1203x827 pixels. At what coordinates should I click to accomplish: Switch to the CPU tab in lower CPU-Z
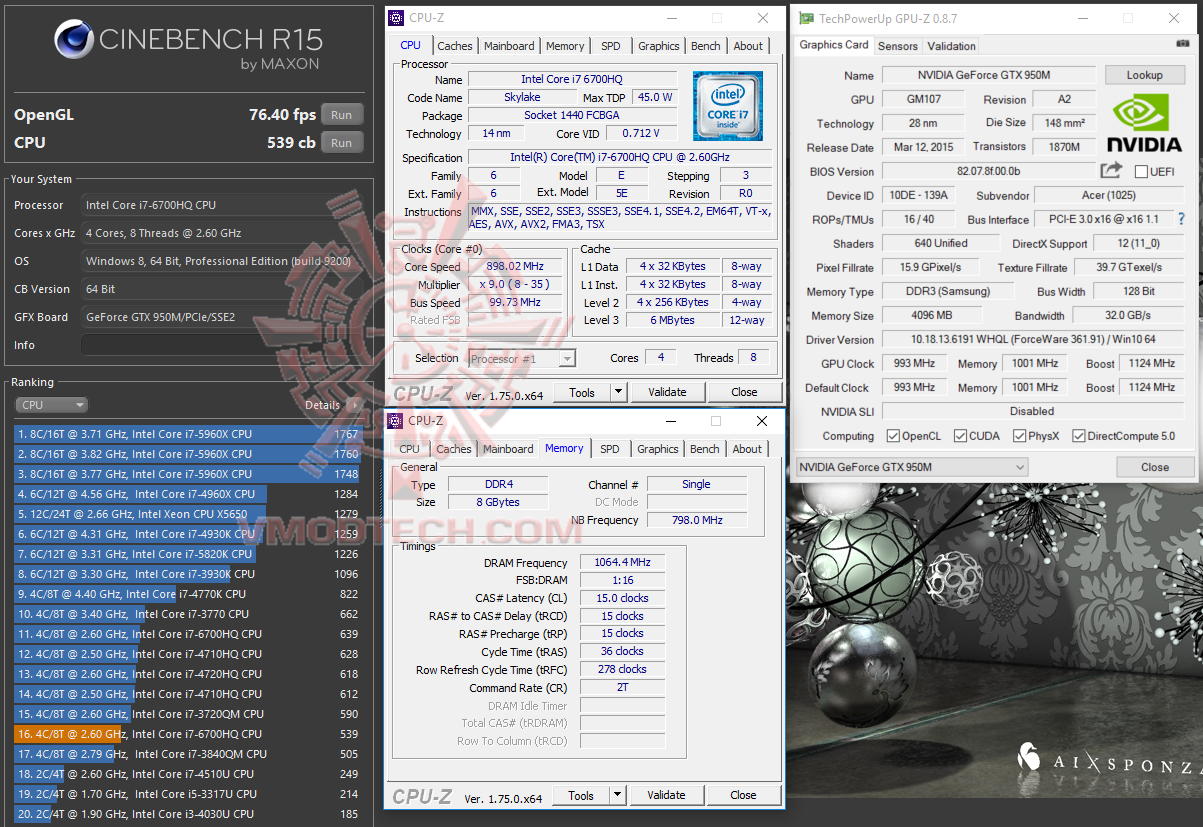point(410,449)
